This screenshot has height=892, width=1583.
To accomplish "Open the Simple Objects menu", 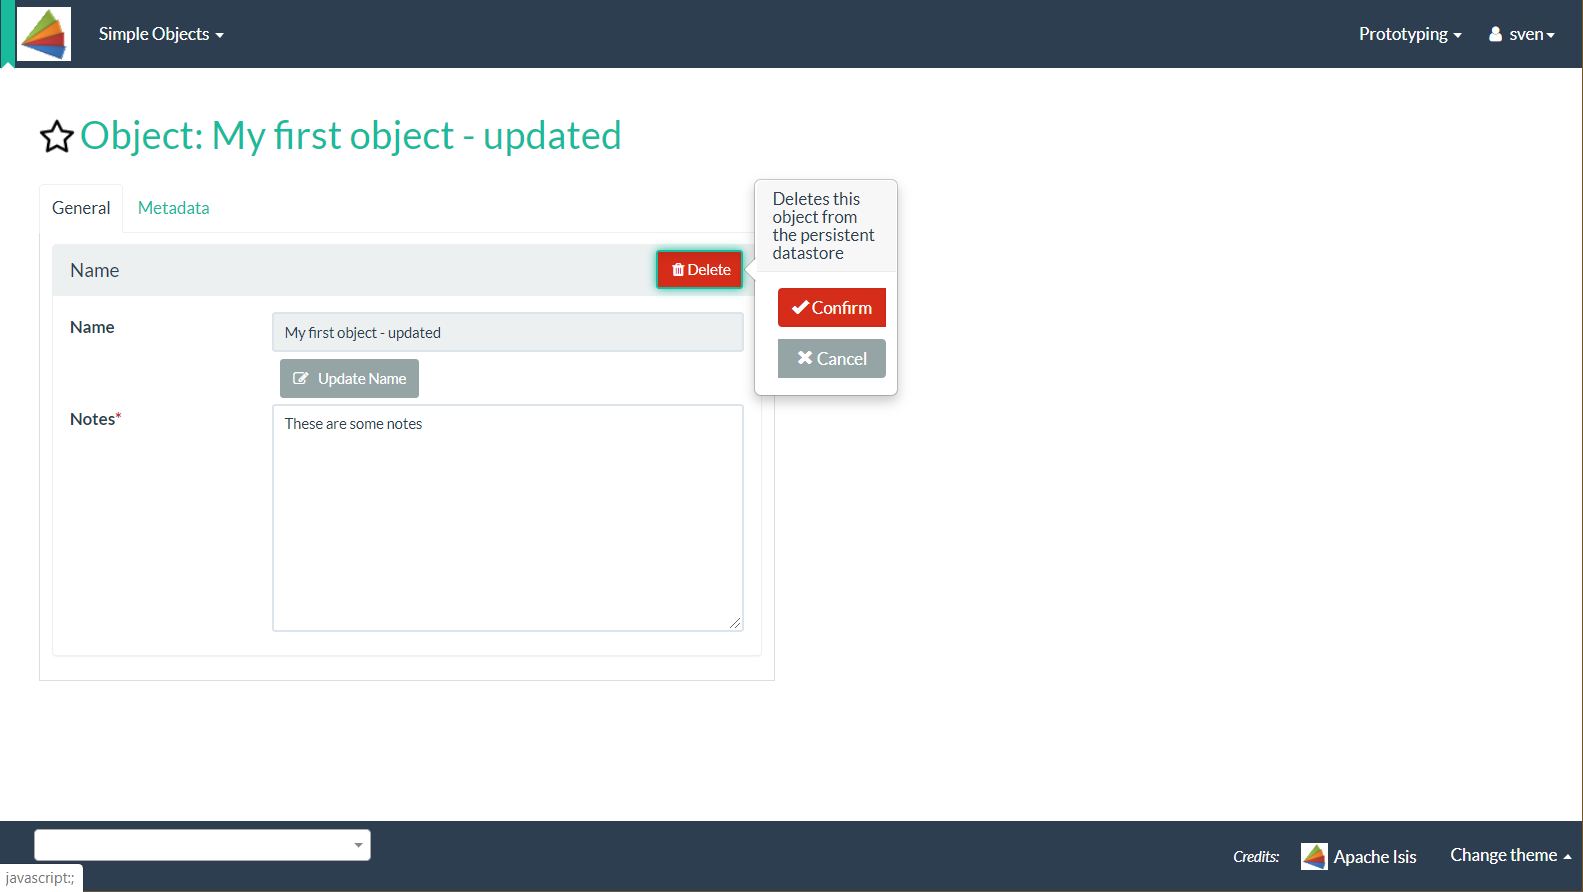I will point(160,34).
